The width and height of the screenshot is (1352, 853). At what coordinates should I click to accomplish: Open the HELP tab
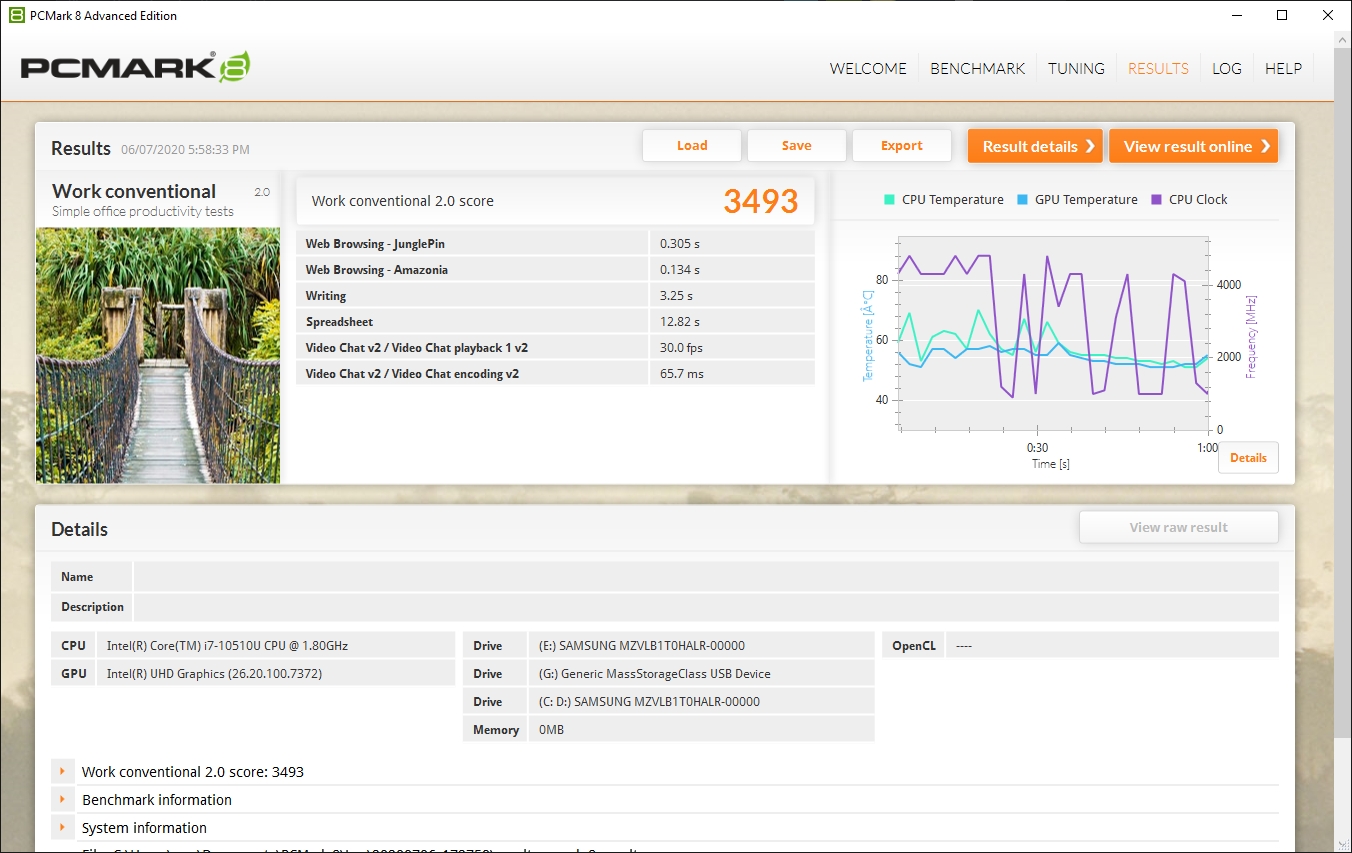pyautogui.click(x=1283, y=69)
